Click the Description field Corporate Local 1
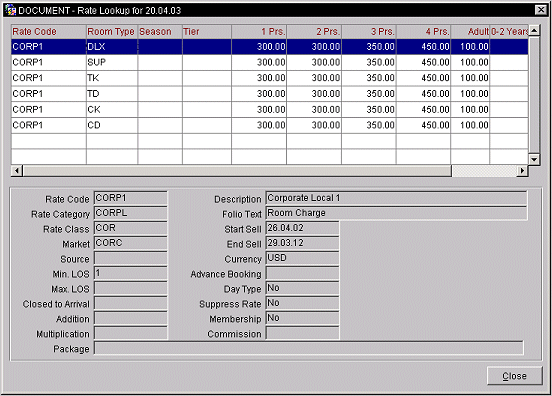 [x=396, y=198]
